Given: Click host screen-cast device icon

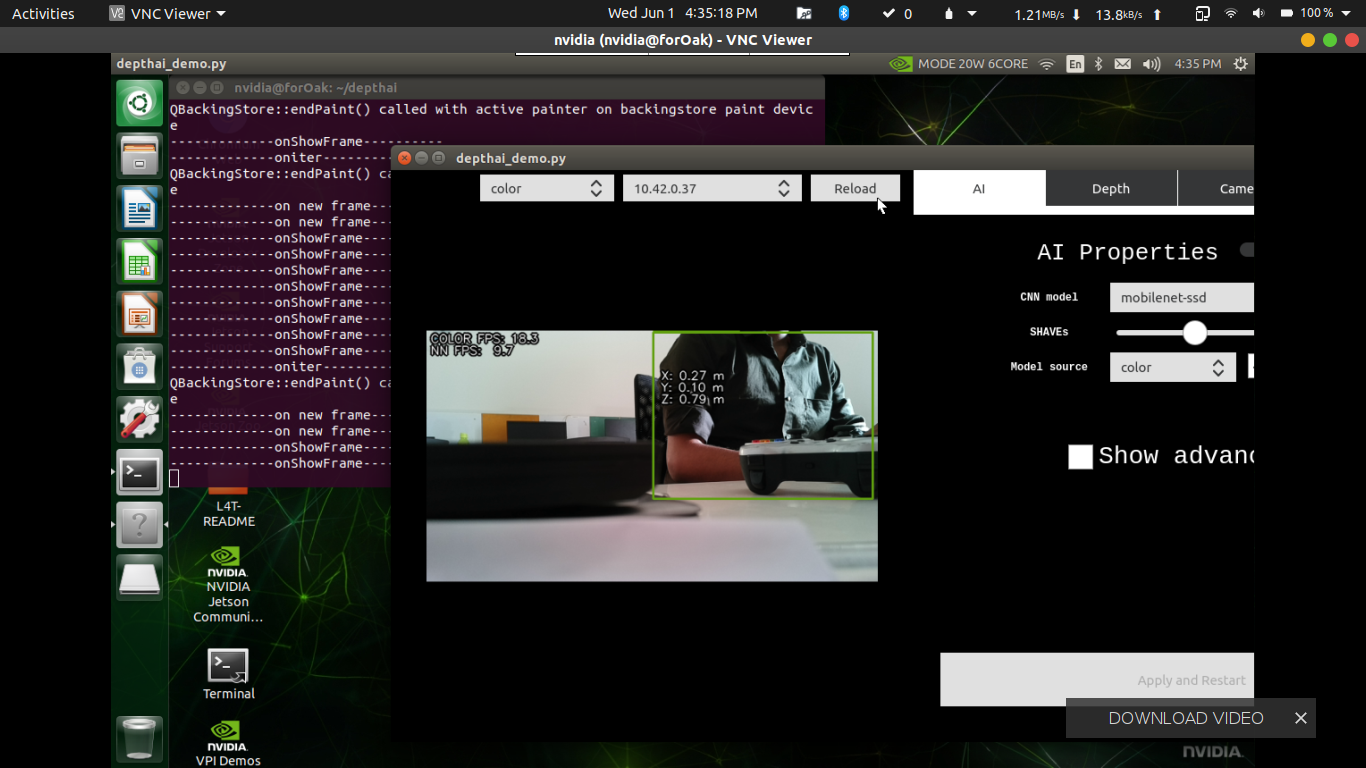Looking at the screenshot, I should coord(1202,13).
